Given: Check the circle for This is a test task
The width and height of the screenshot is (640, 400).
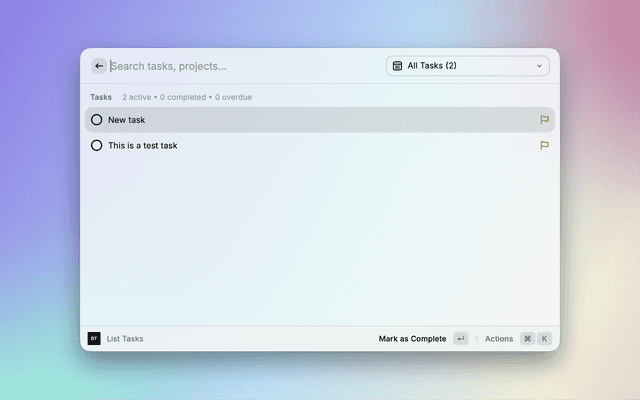Looking at the screenshot, I should 97,145.
